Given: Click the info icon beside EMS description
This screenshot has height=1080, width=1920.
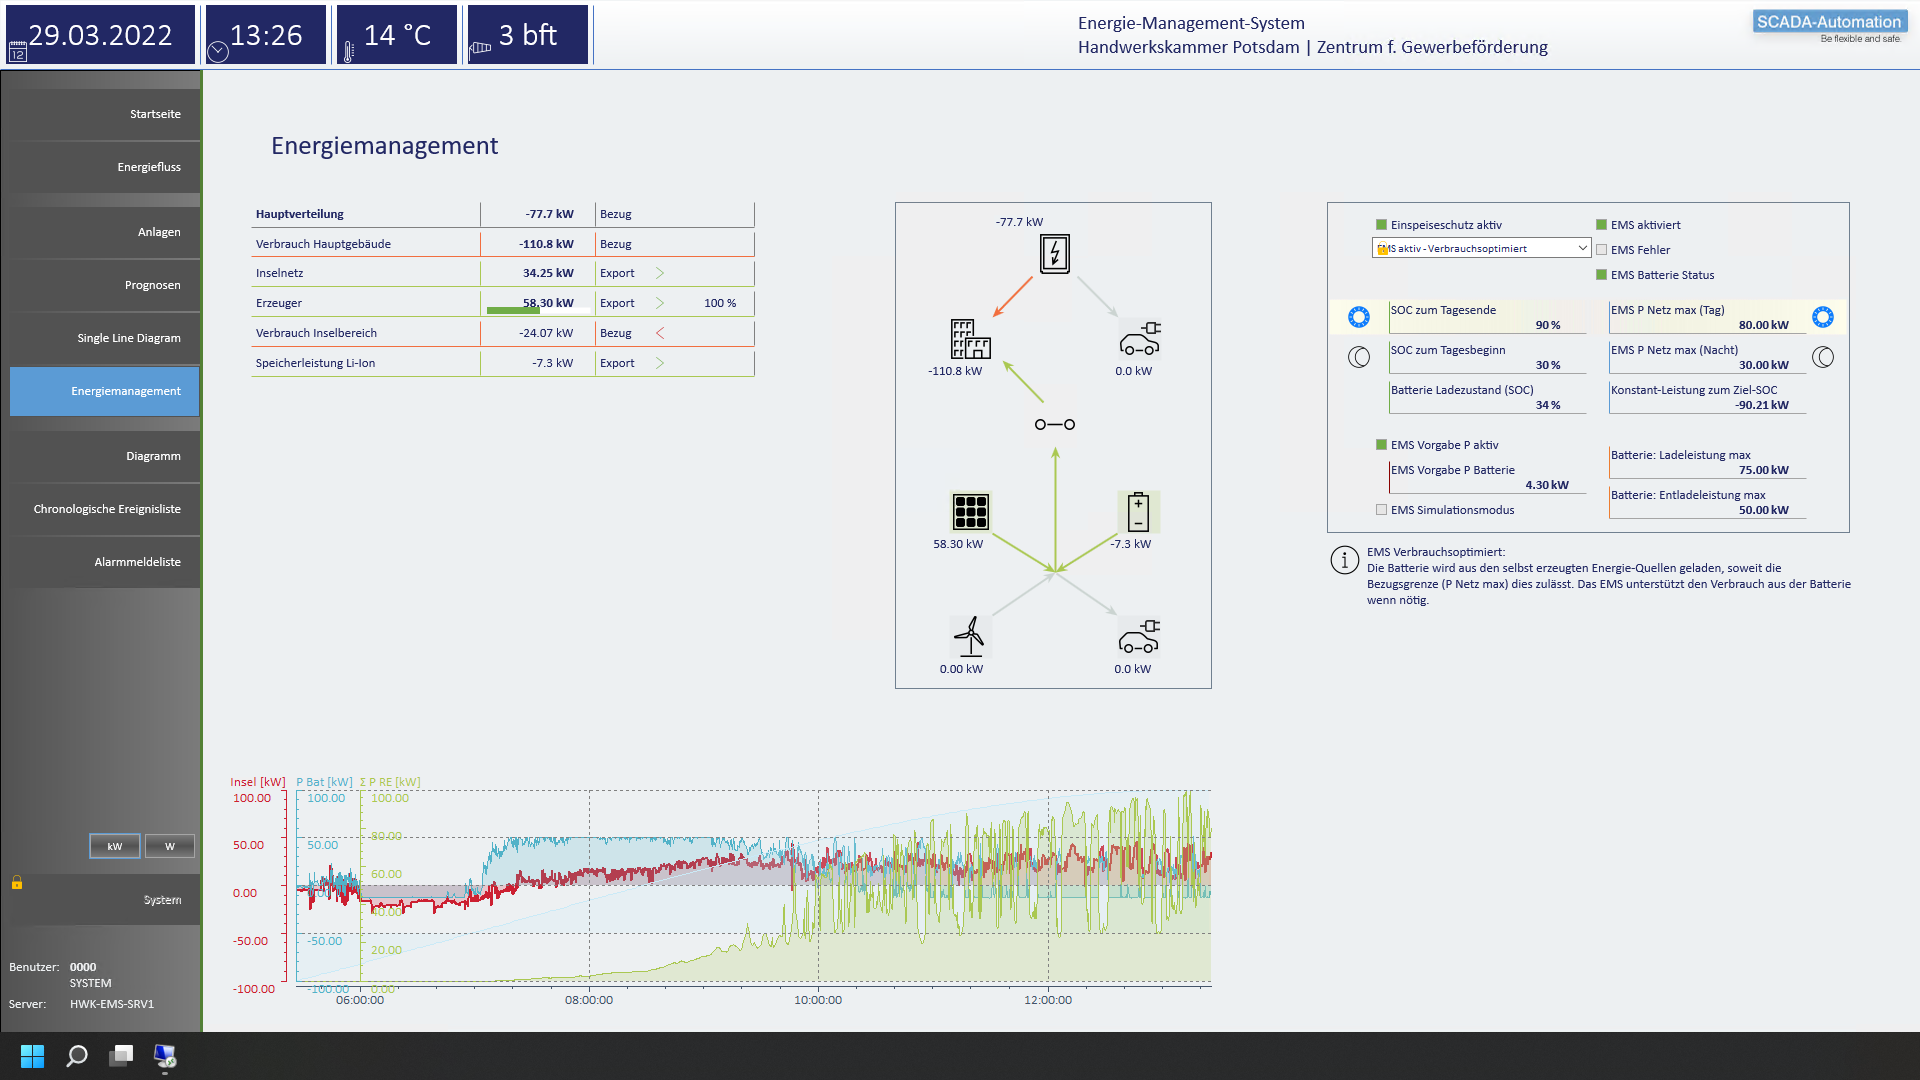Looking at the screenshot, I should tap(1344, 560).
